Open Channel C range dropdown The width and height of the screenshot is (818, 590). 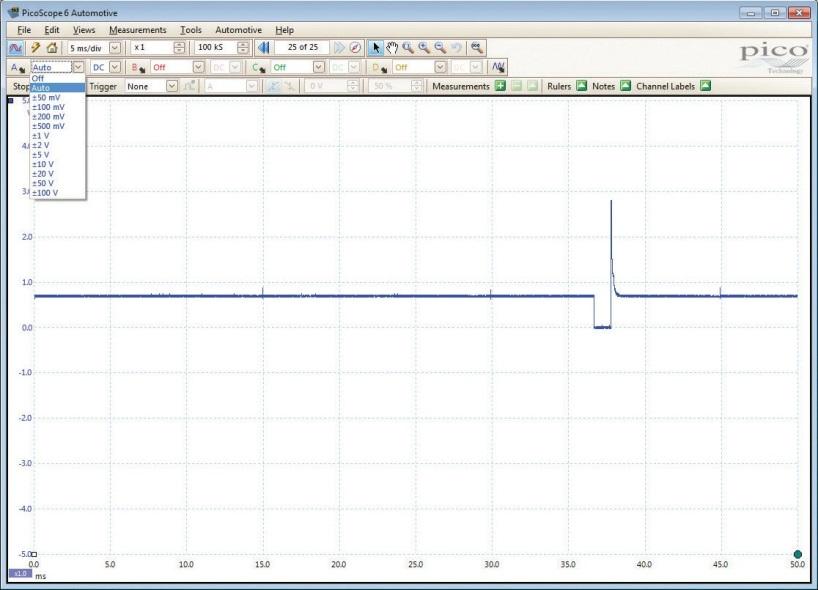[318, 67]
